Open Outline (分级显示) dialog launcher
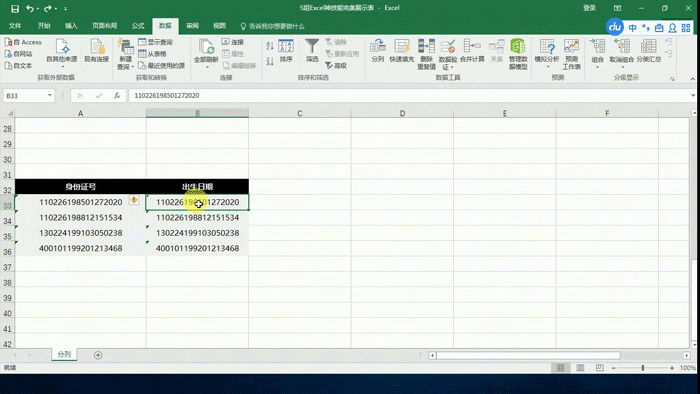 [672, 79]
